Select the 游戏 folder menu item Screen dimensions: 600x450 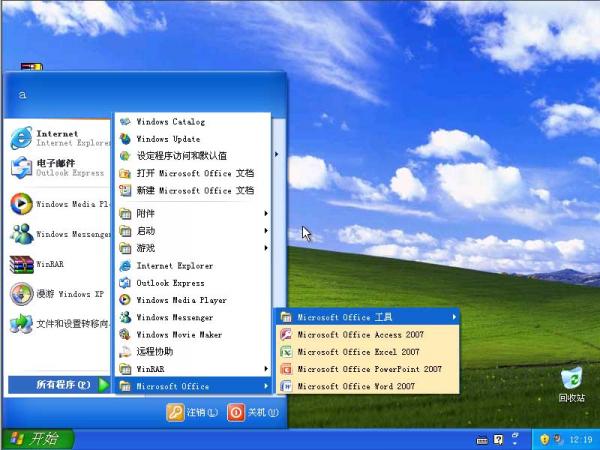coord(193,248)
